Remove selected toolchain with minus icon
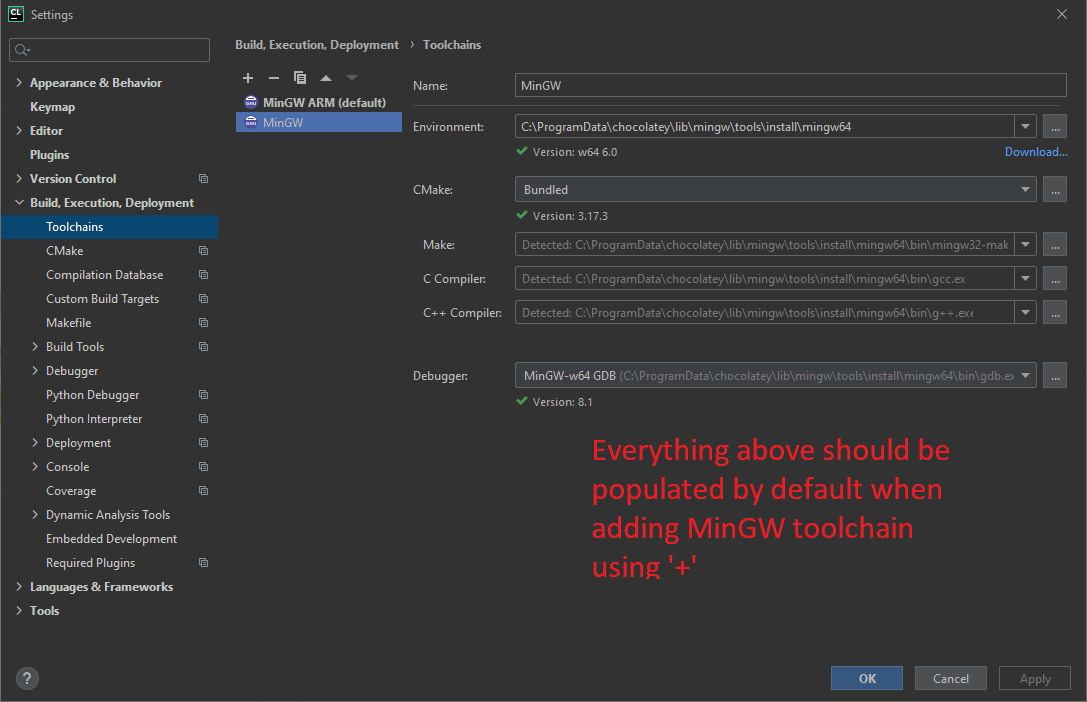1087x702 pixels. (274, 78)
